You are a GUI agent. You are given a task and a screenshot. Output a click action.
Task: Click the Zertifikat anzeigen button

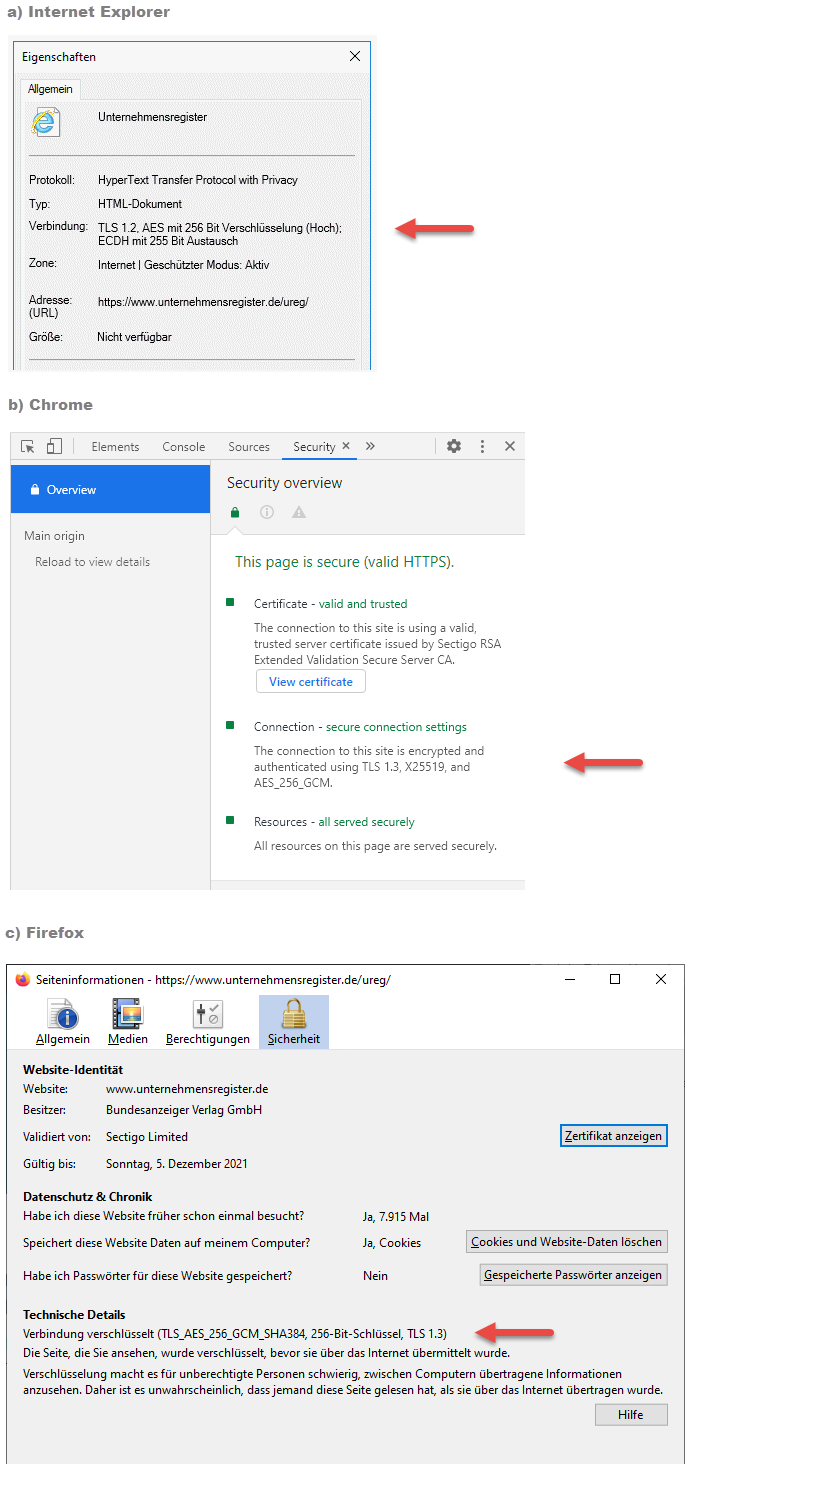pyautogui.click(x=613, y=1136)
